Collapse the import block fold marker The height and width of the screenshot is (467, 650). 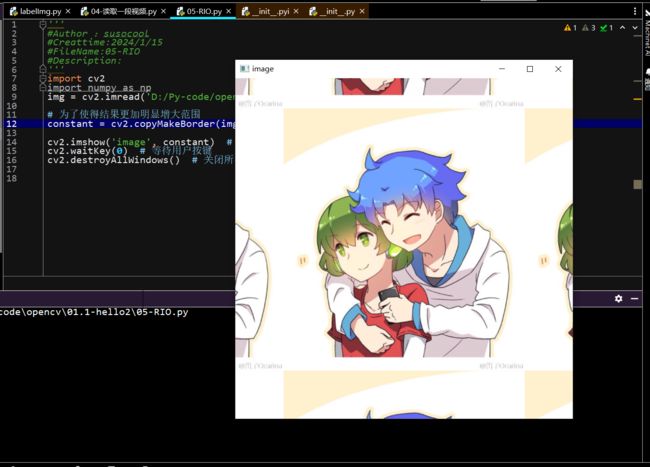point(42,78)
